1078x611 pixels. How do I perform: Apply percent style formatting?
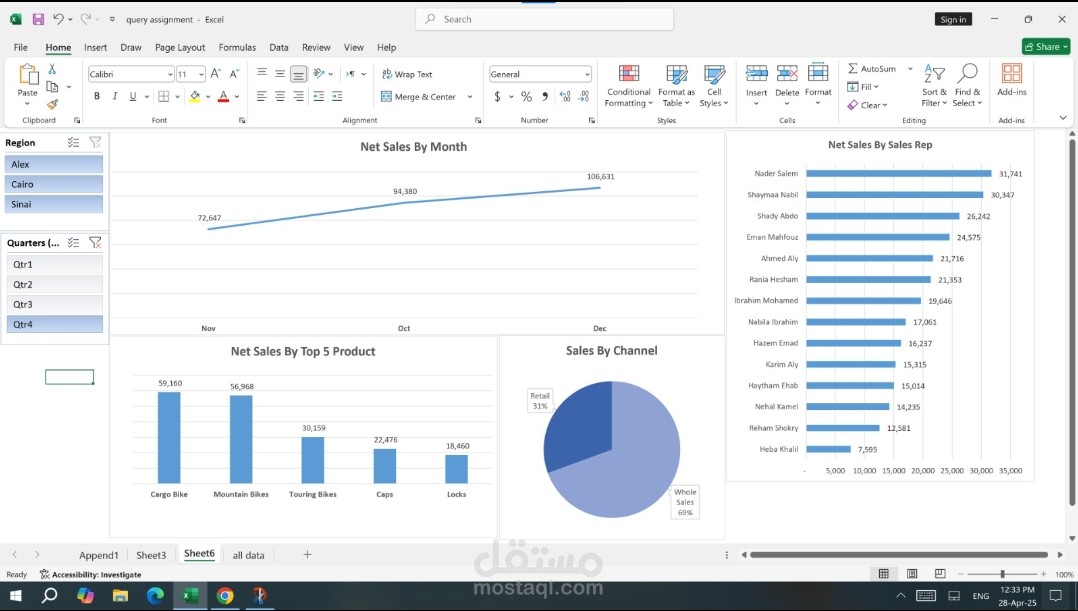[527, 97]
